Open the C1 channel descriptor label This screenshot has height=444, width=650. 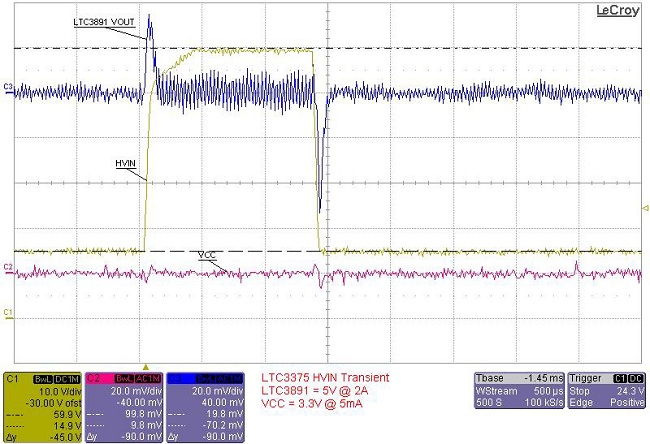[x=12, y=378]
